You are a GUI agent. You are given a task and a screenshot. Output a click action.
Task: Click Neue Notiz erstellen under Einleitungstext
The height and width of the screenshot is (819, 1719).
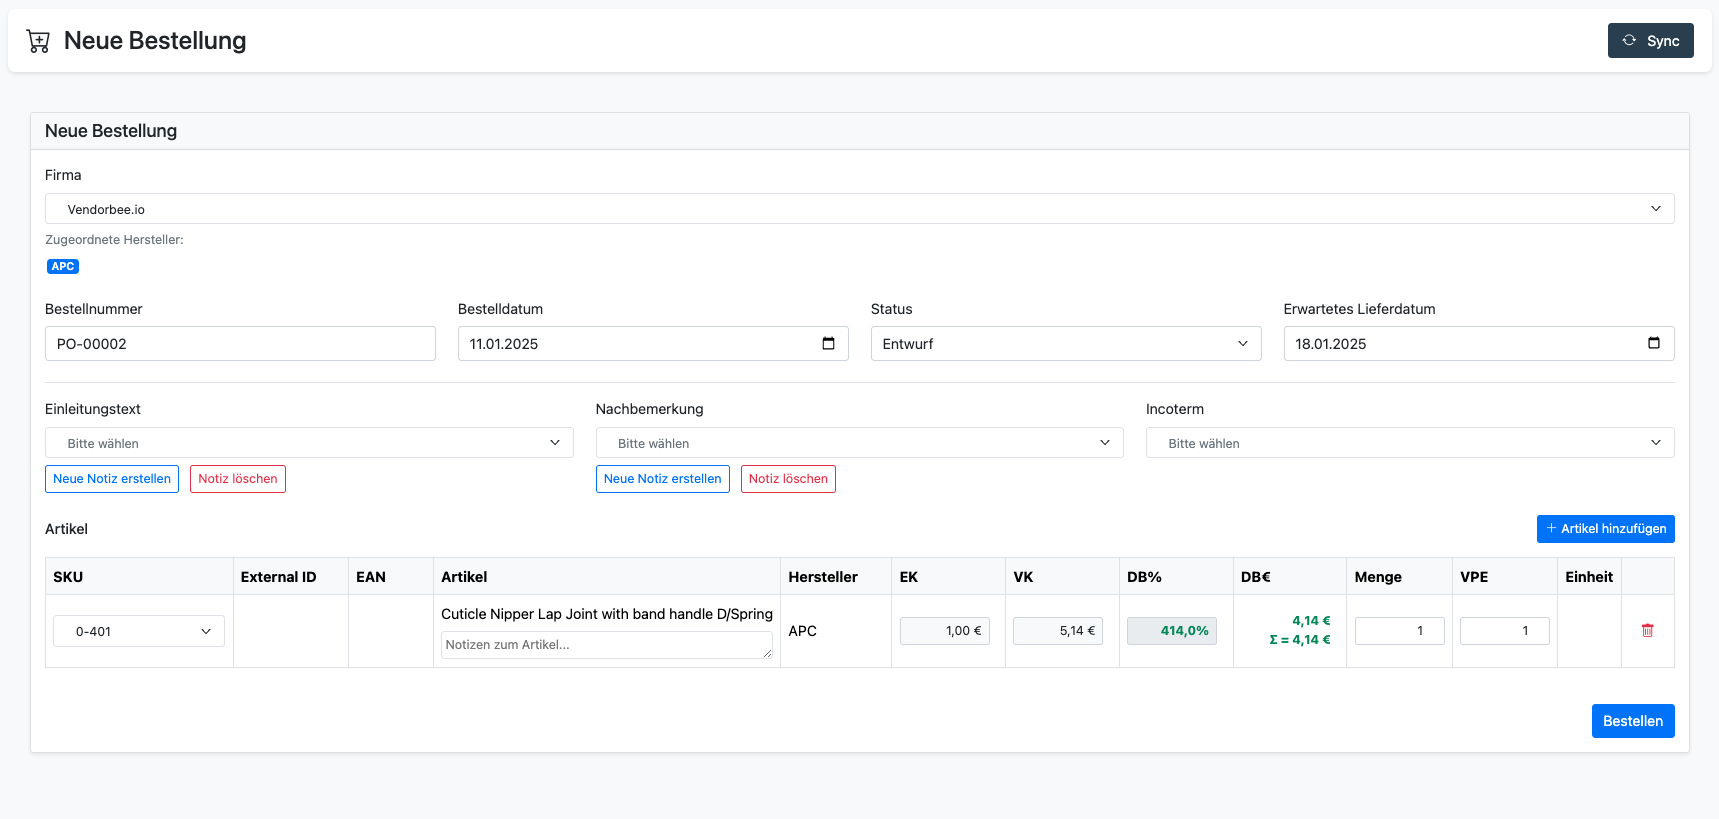[112, 479]
